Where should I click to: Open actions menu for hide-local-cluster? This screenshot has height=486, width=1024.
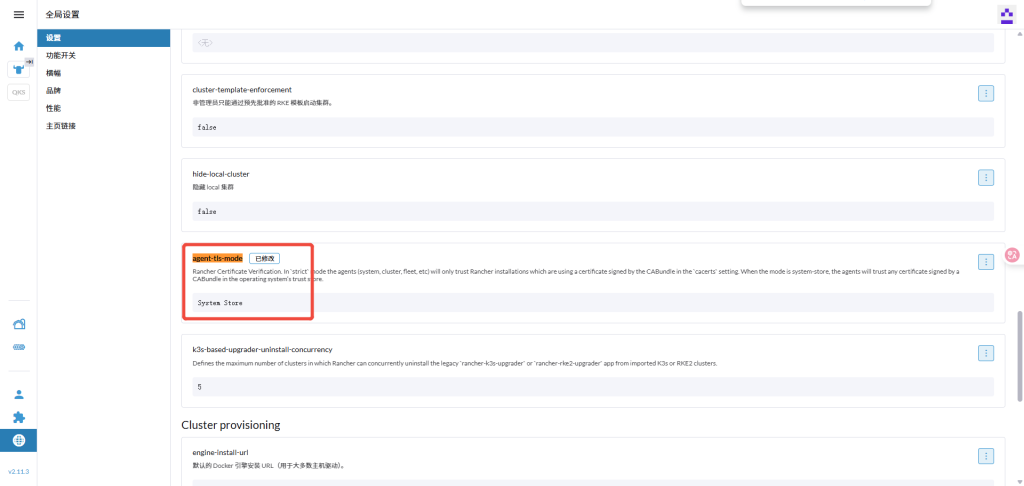point(985,177)
